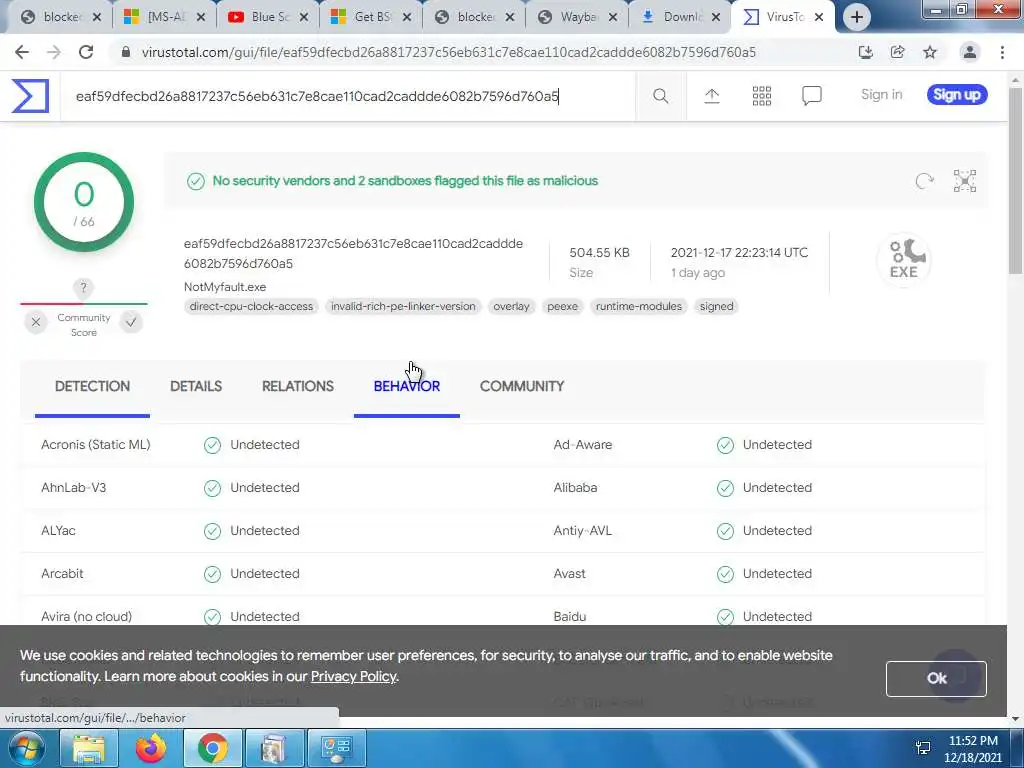The height and width of the screenshot is (768, 1024).
Task: Click the runtime-modules tag
Action: 639,306
